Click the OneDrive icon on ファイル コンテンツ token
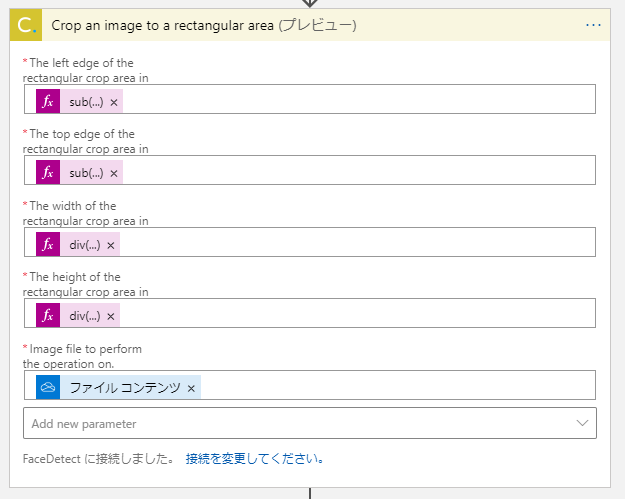The width and height of the screenshot is (625, 499). coord(48,387)
